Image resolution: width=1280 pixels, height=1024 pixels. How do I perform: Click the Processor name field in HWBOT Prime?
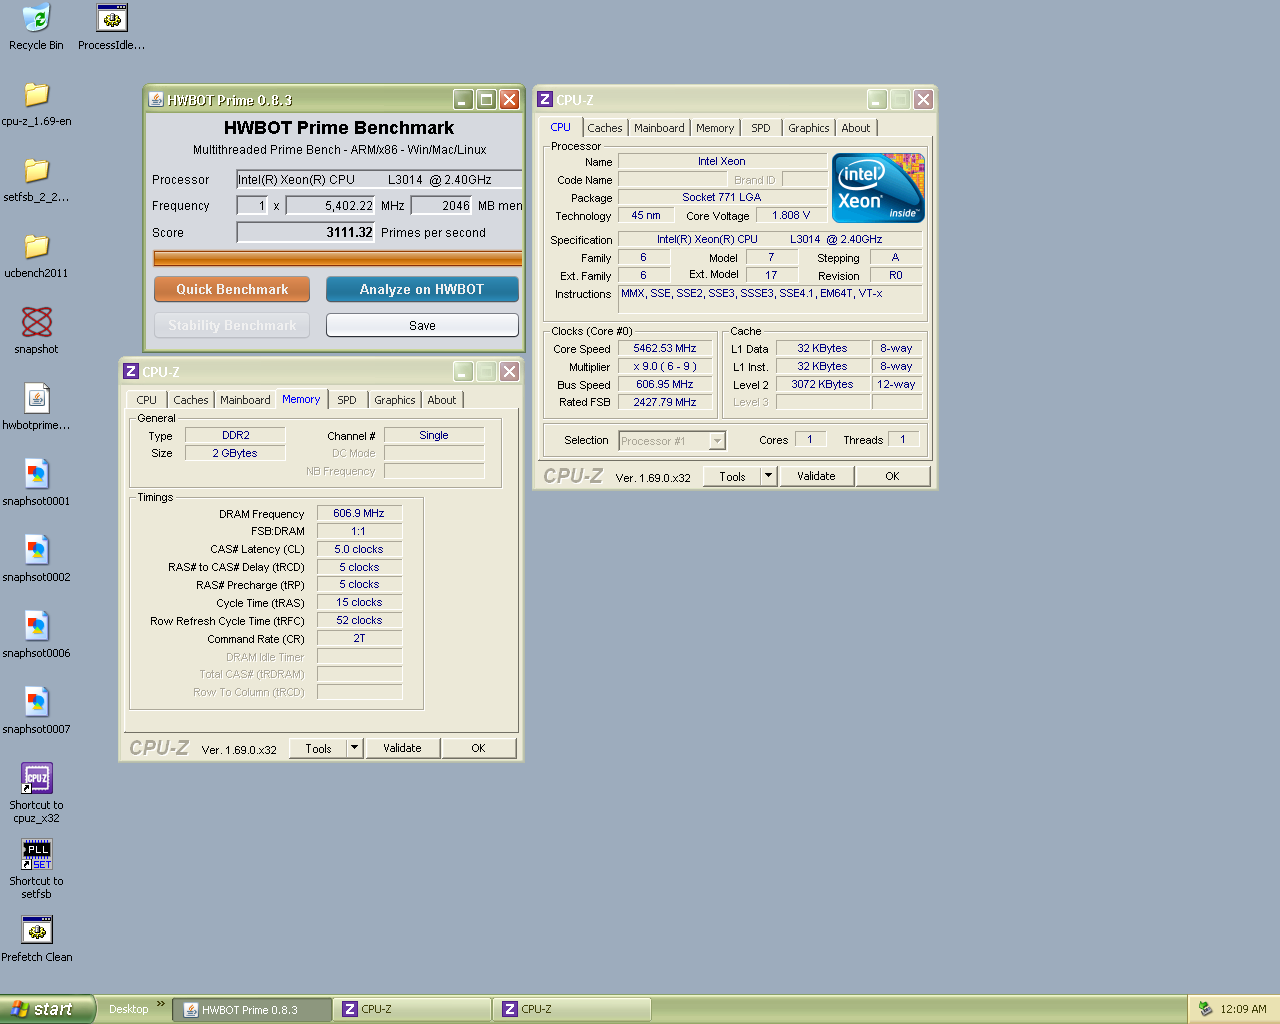[379, 179]
